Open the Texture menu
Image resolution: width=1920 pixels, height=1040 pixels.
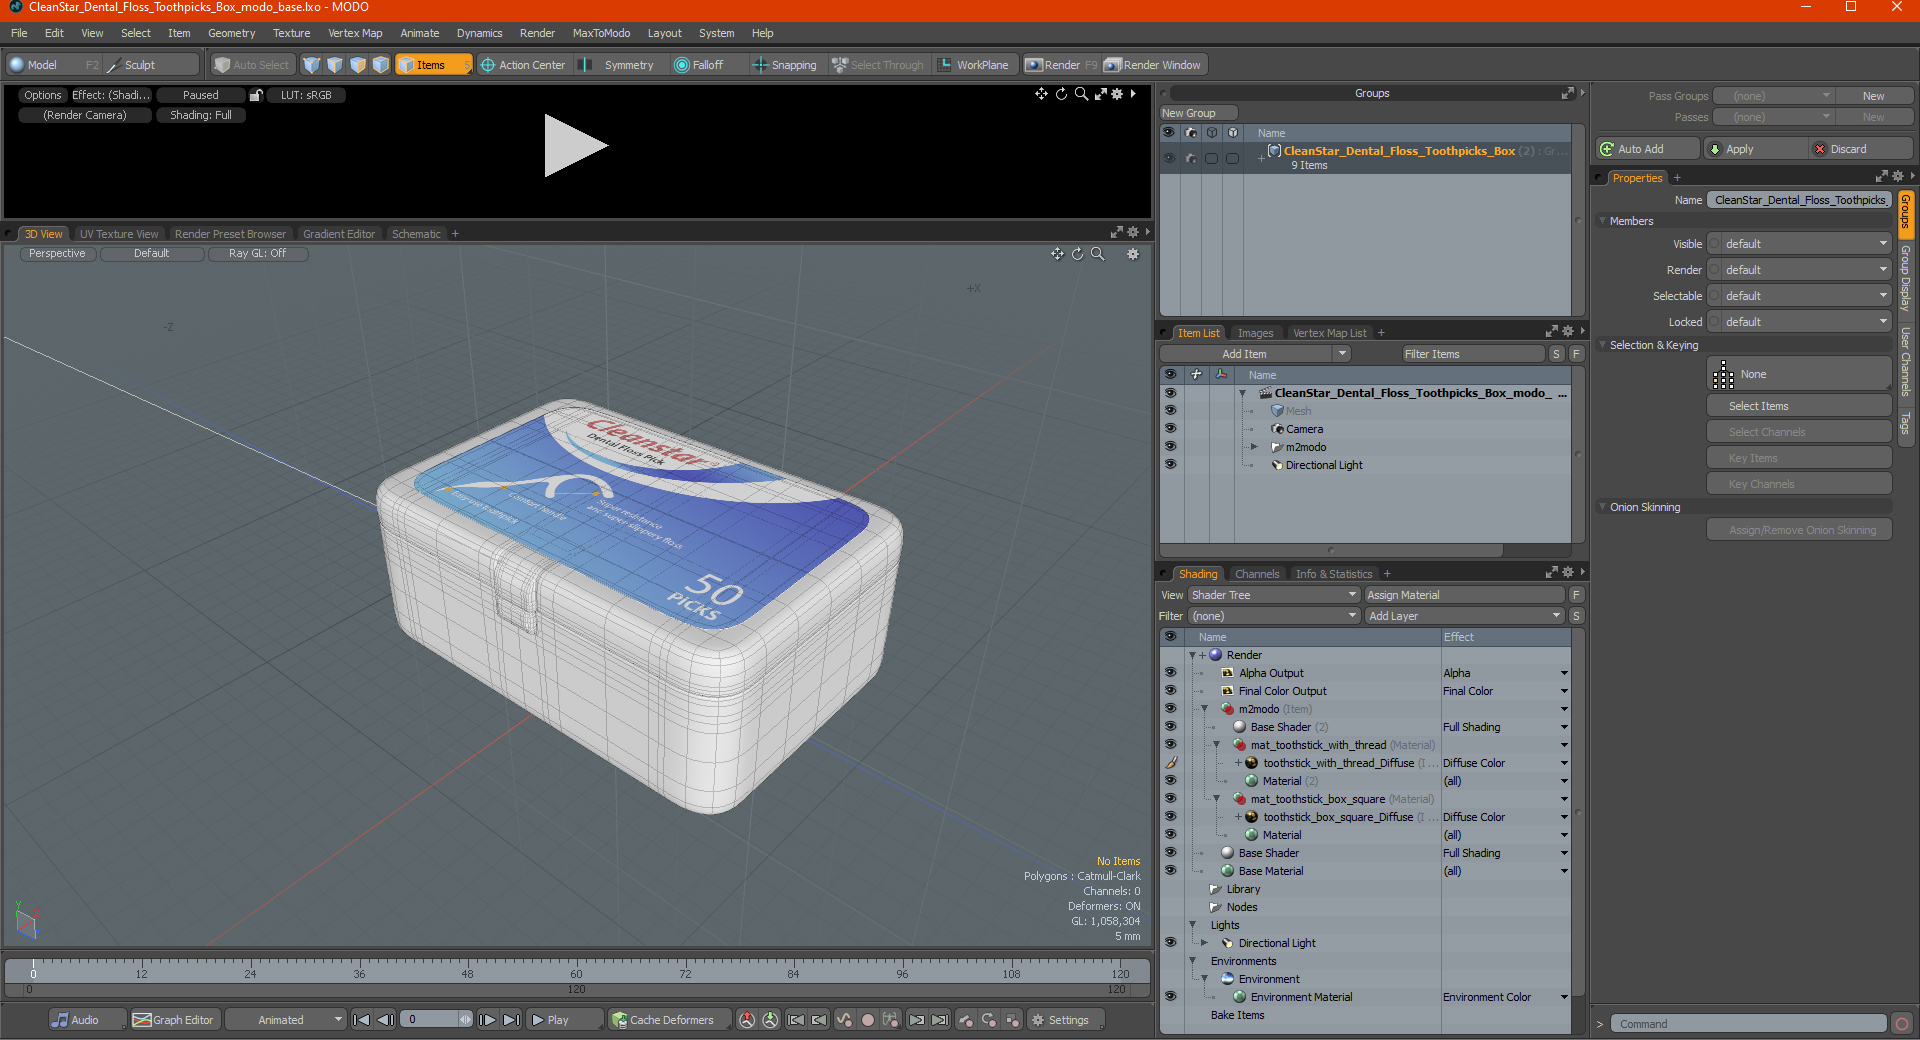coord(292,33)
